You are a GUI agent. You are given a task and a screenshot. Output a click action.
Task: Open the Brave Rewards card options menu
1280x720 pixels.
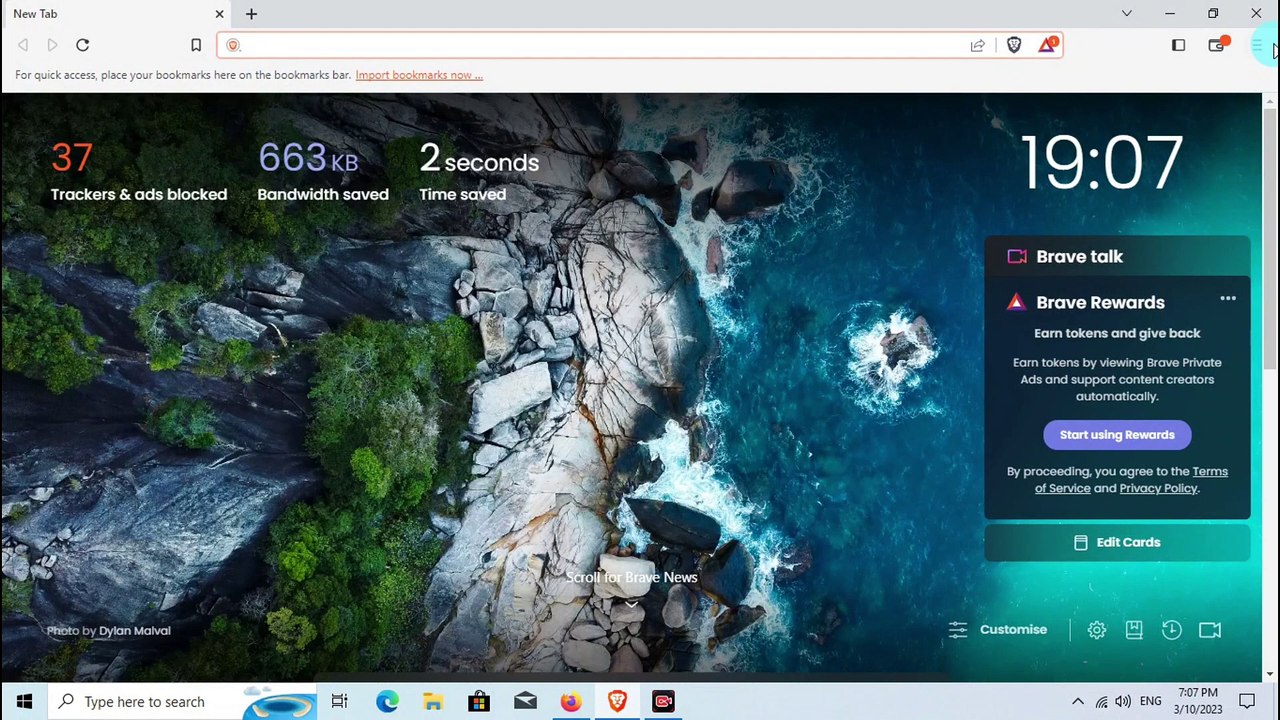pos(1228,299)
